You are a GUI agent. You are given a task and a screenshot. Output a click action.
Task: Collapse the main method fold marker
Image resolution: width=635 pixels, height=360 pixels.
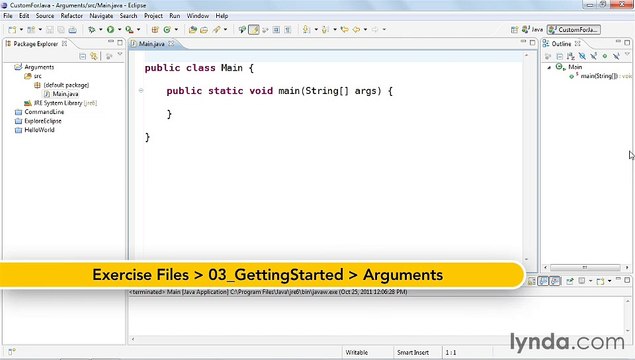(x=141, y=90)
